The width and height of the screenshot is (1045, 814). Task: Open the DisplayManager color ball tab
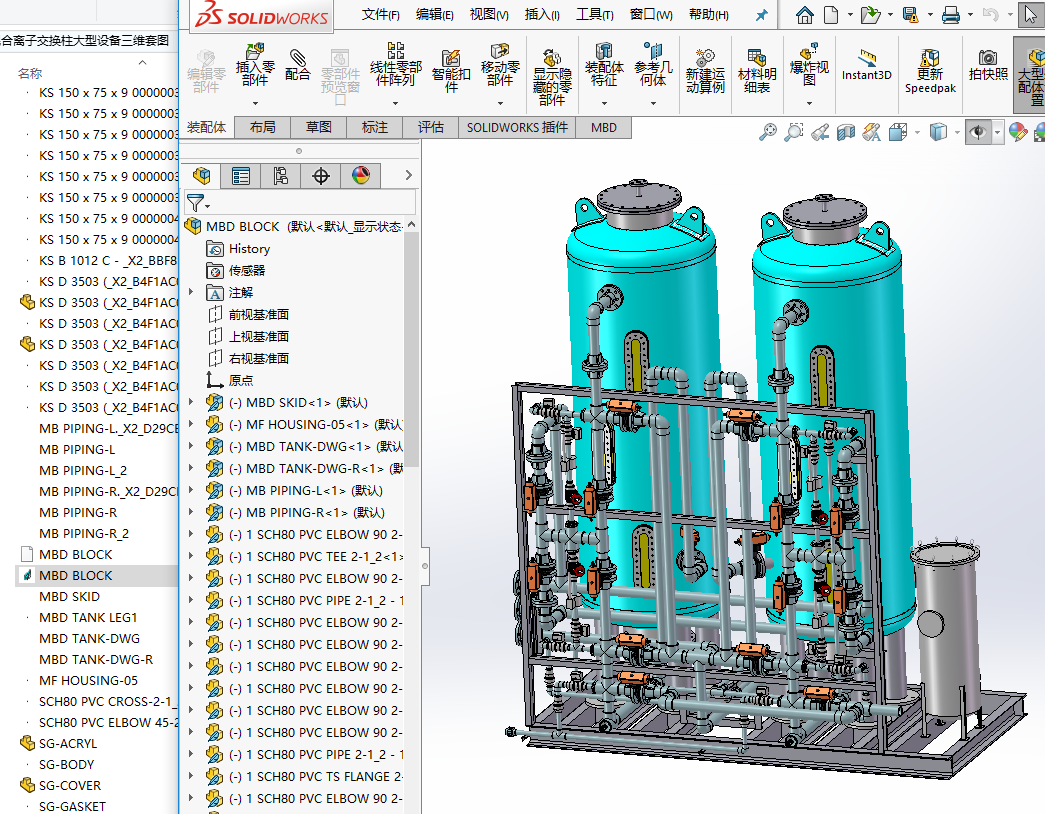[x=361, y=176]
